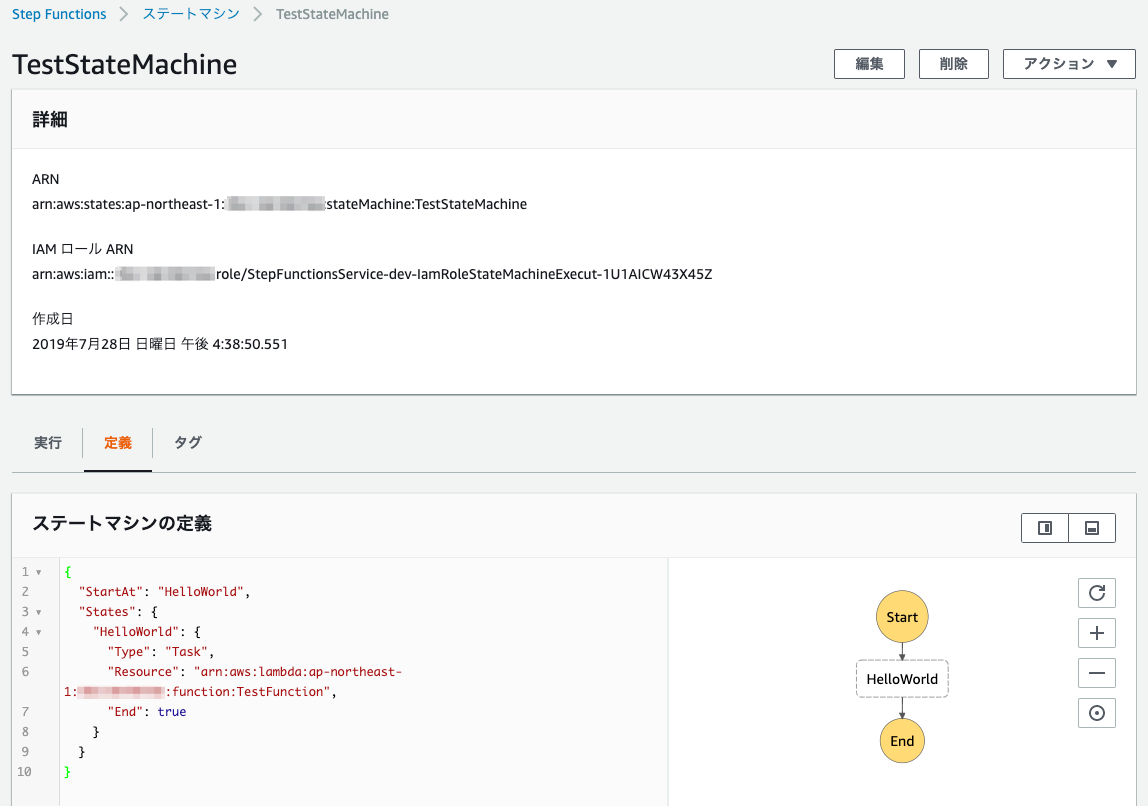Screen dimensions: 1148x806
Task: Open the タグ tab
Action: tap(188, 442)
